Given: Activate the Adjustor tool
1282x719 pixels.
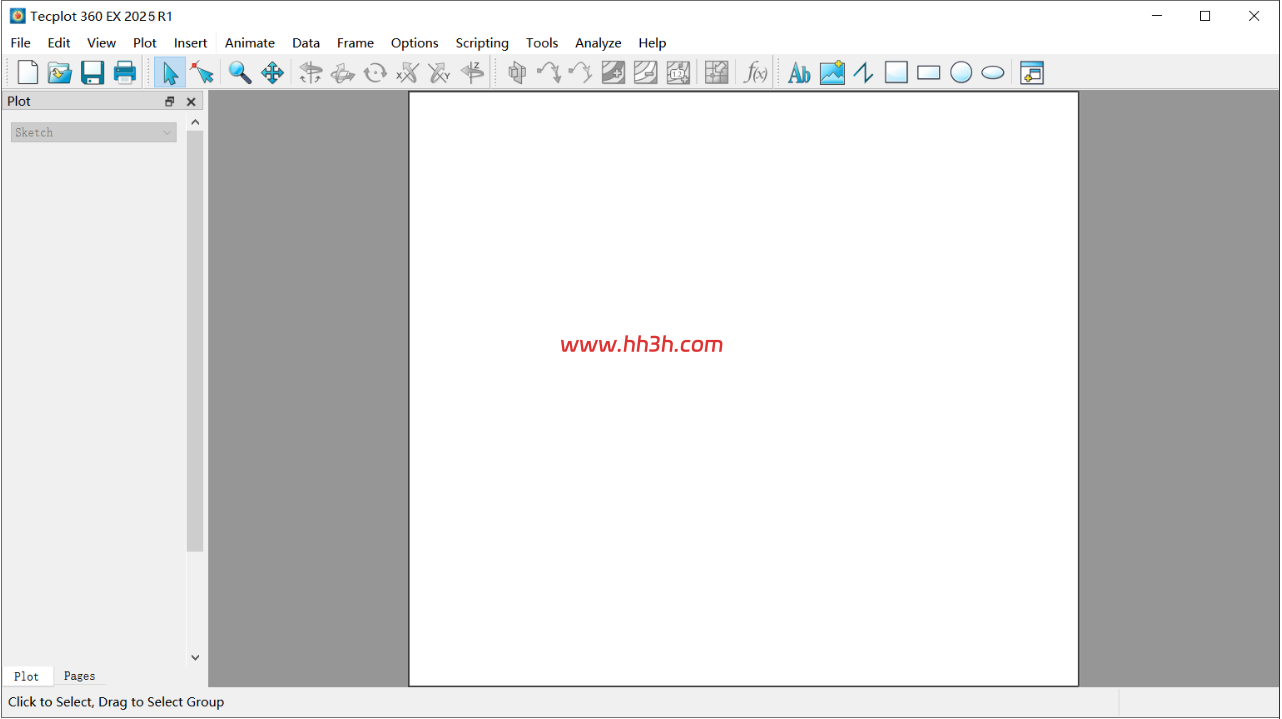Looking at the screenshot, I should [x=202, y=72].
